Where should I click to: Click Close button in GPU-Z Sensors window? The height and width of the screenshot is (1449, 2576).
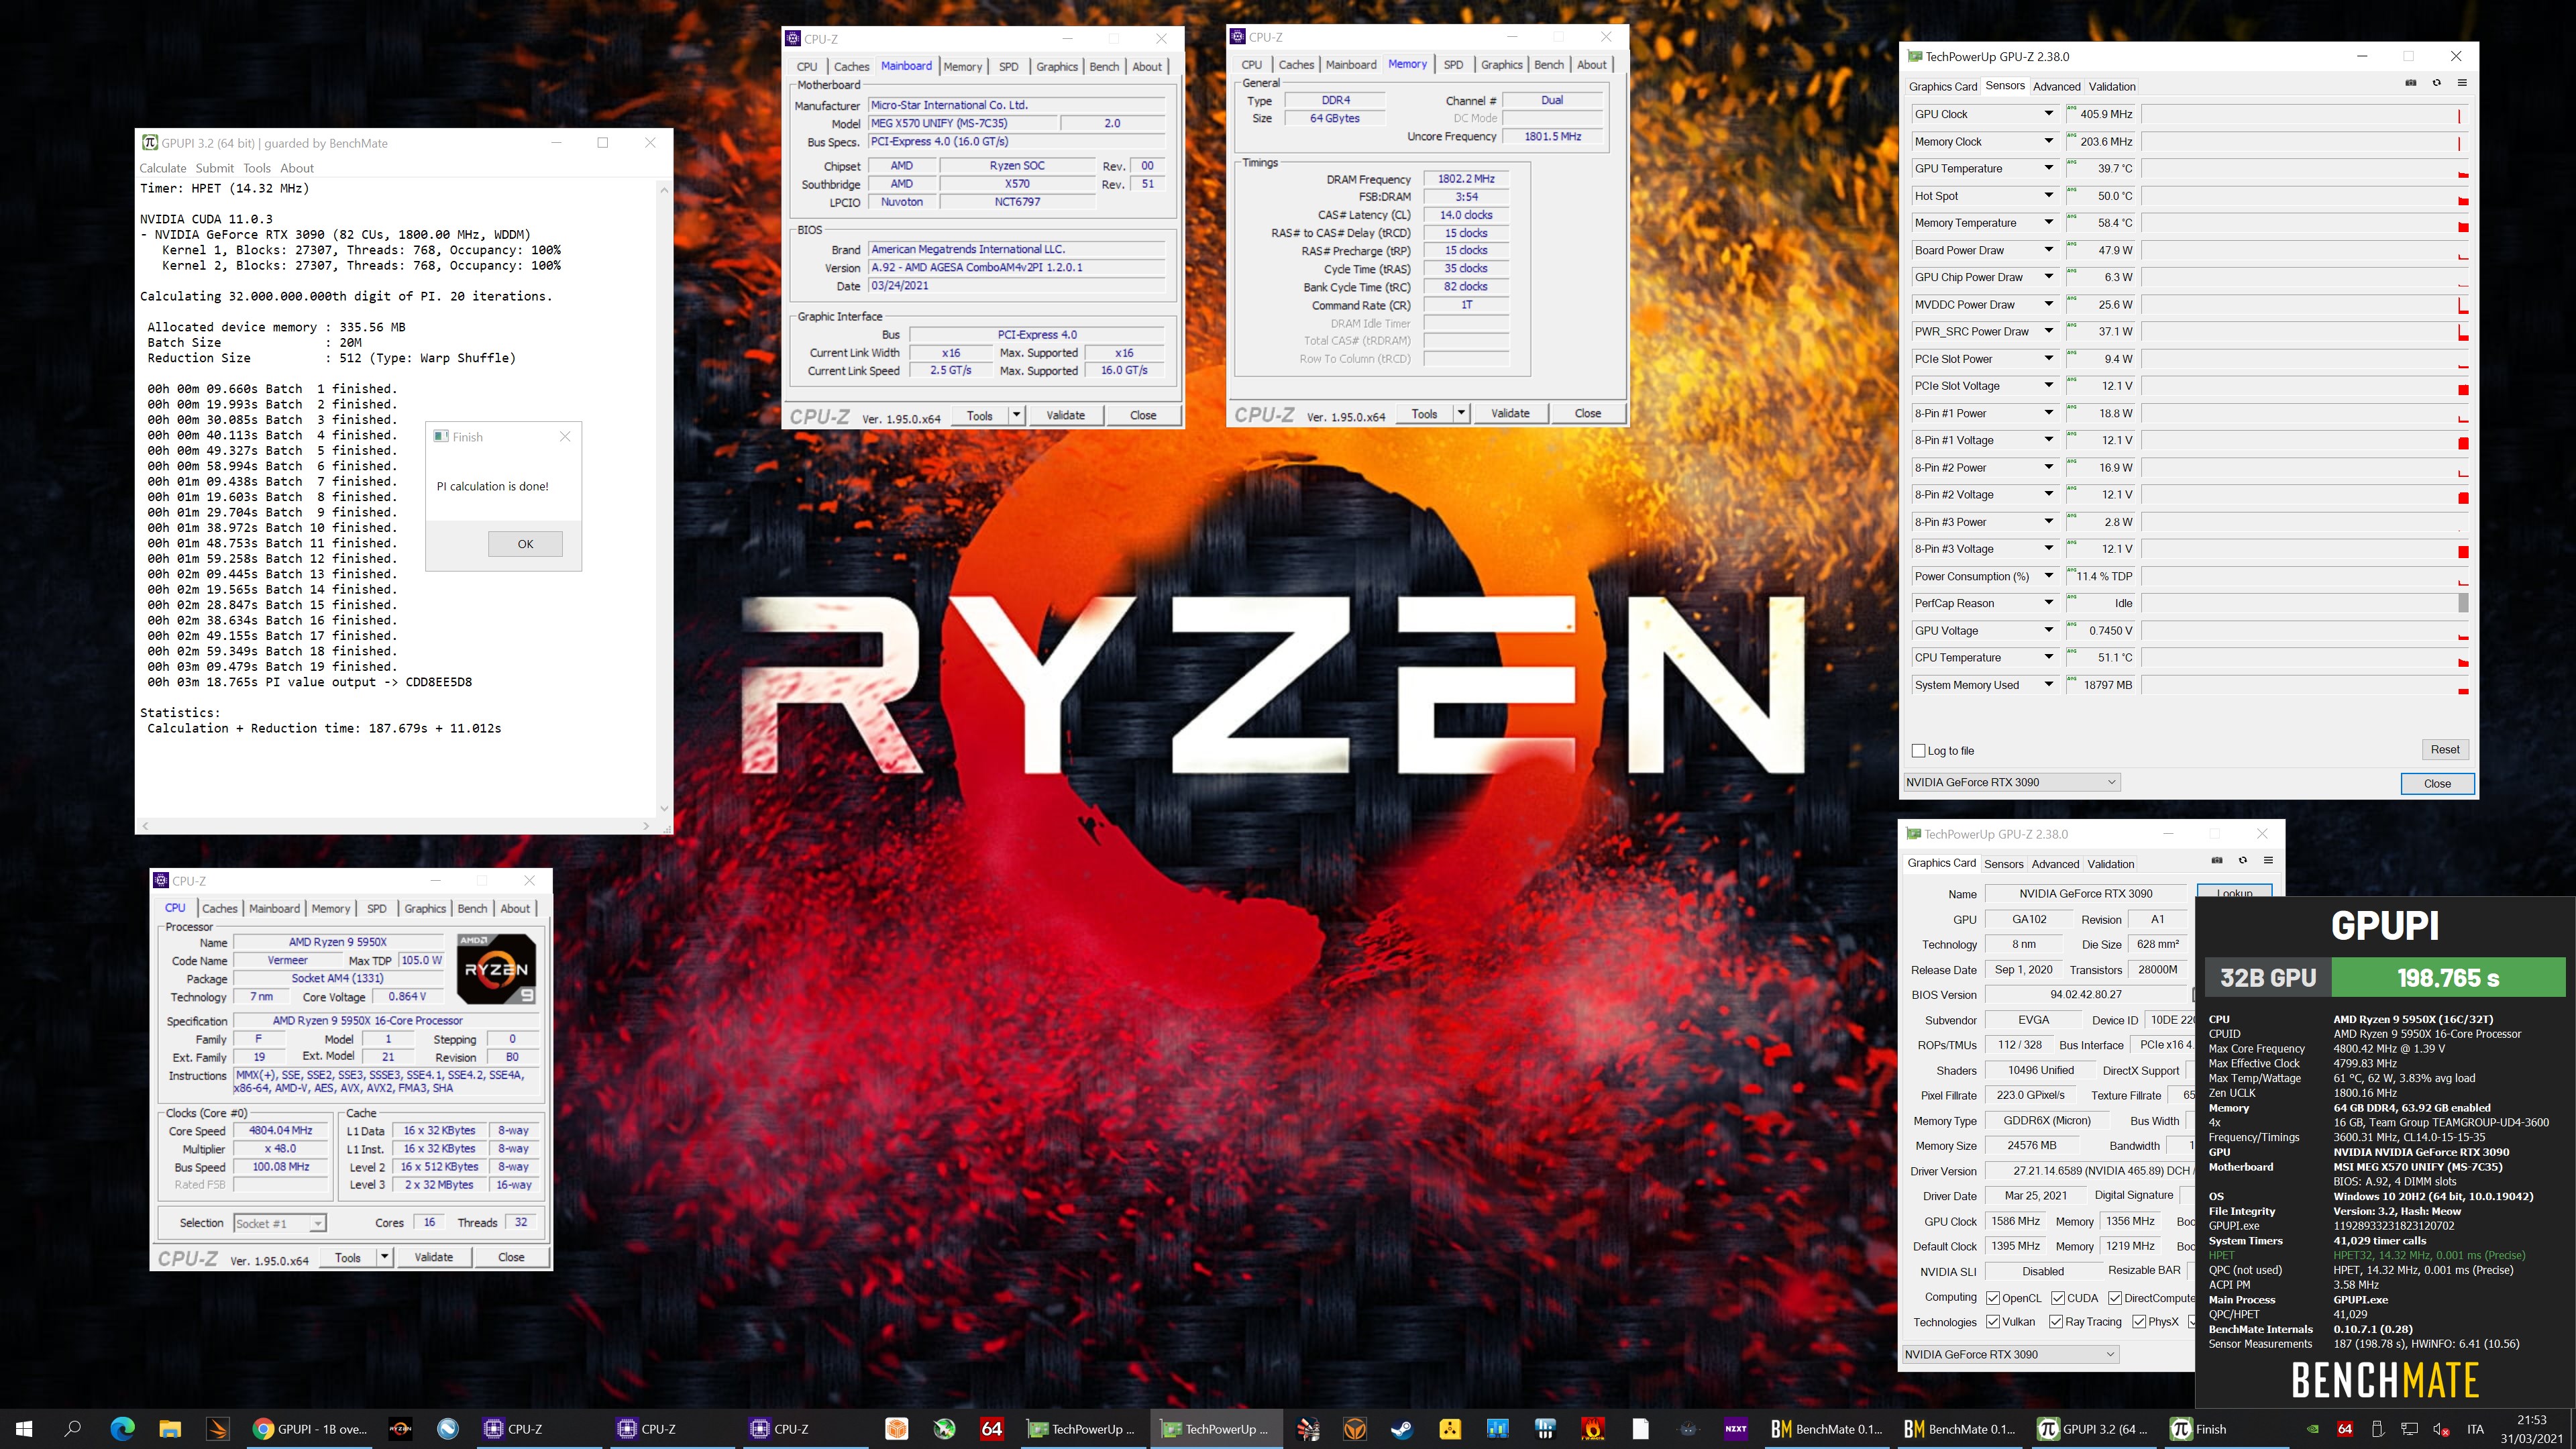pos(2437,783)
